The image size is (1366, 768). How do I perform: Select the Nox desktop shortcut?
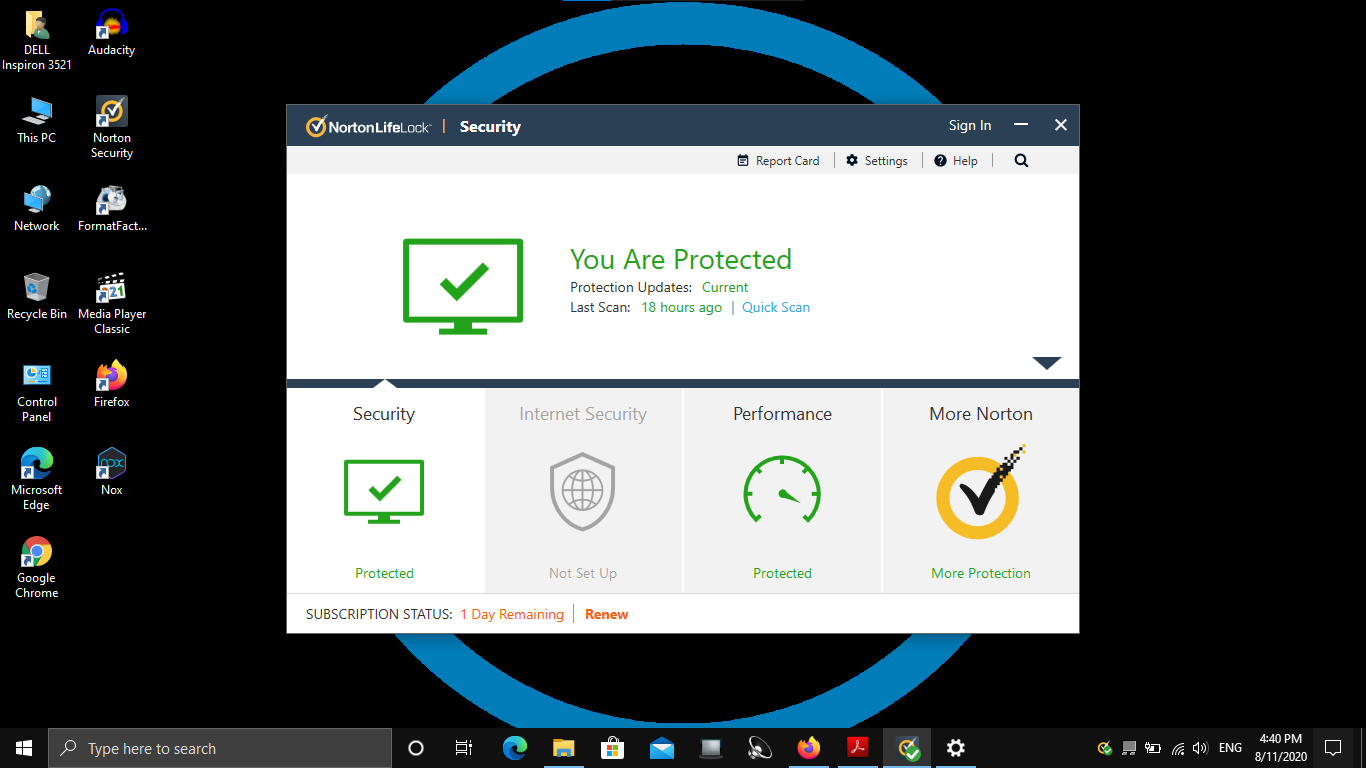click(112, 473)
